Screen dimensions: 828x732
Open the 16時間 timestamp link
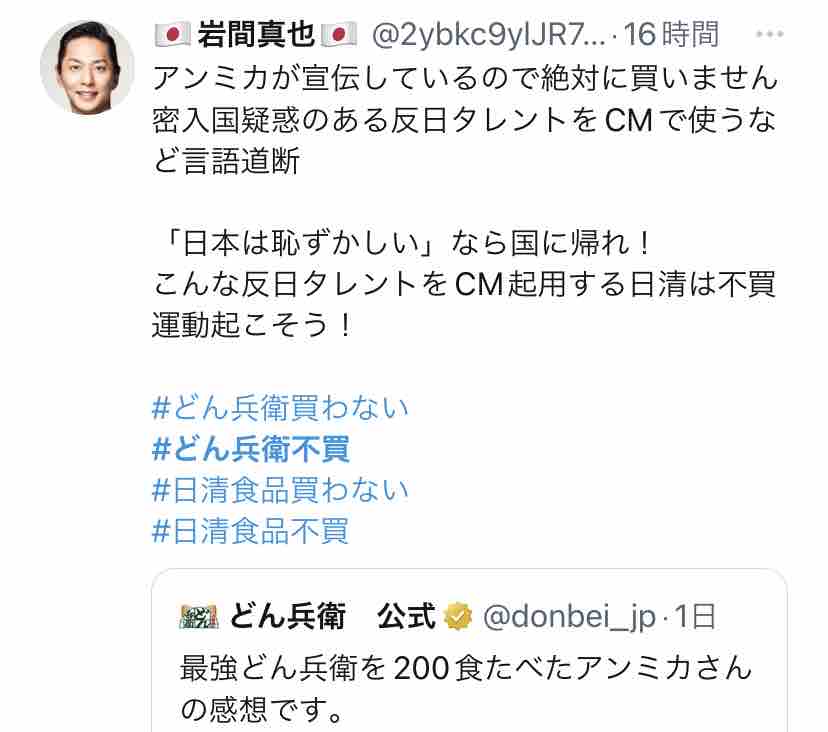(671, 35)
